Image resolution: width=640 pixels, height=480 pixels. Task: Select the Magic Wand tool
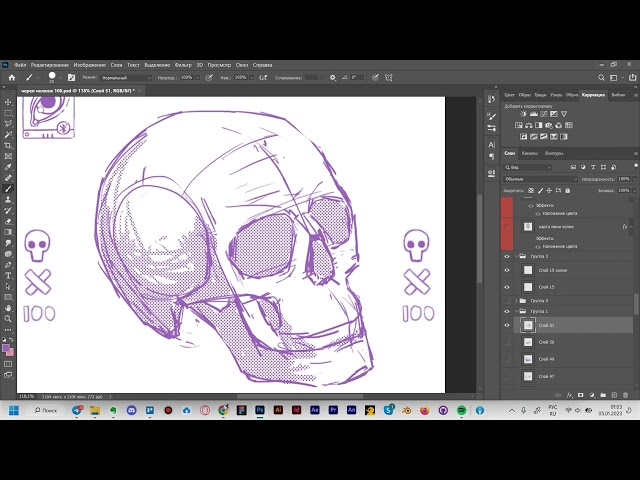coord(8,134)
